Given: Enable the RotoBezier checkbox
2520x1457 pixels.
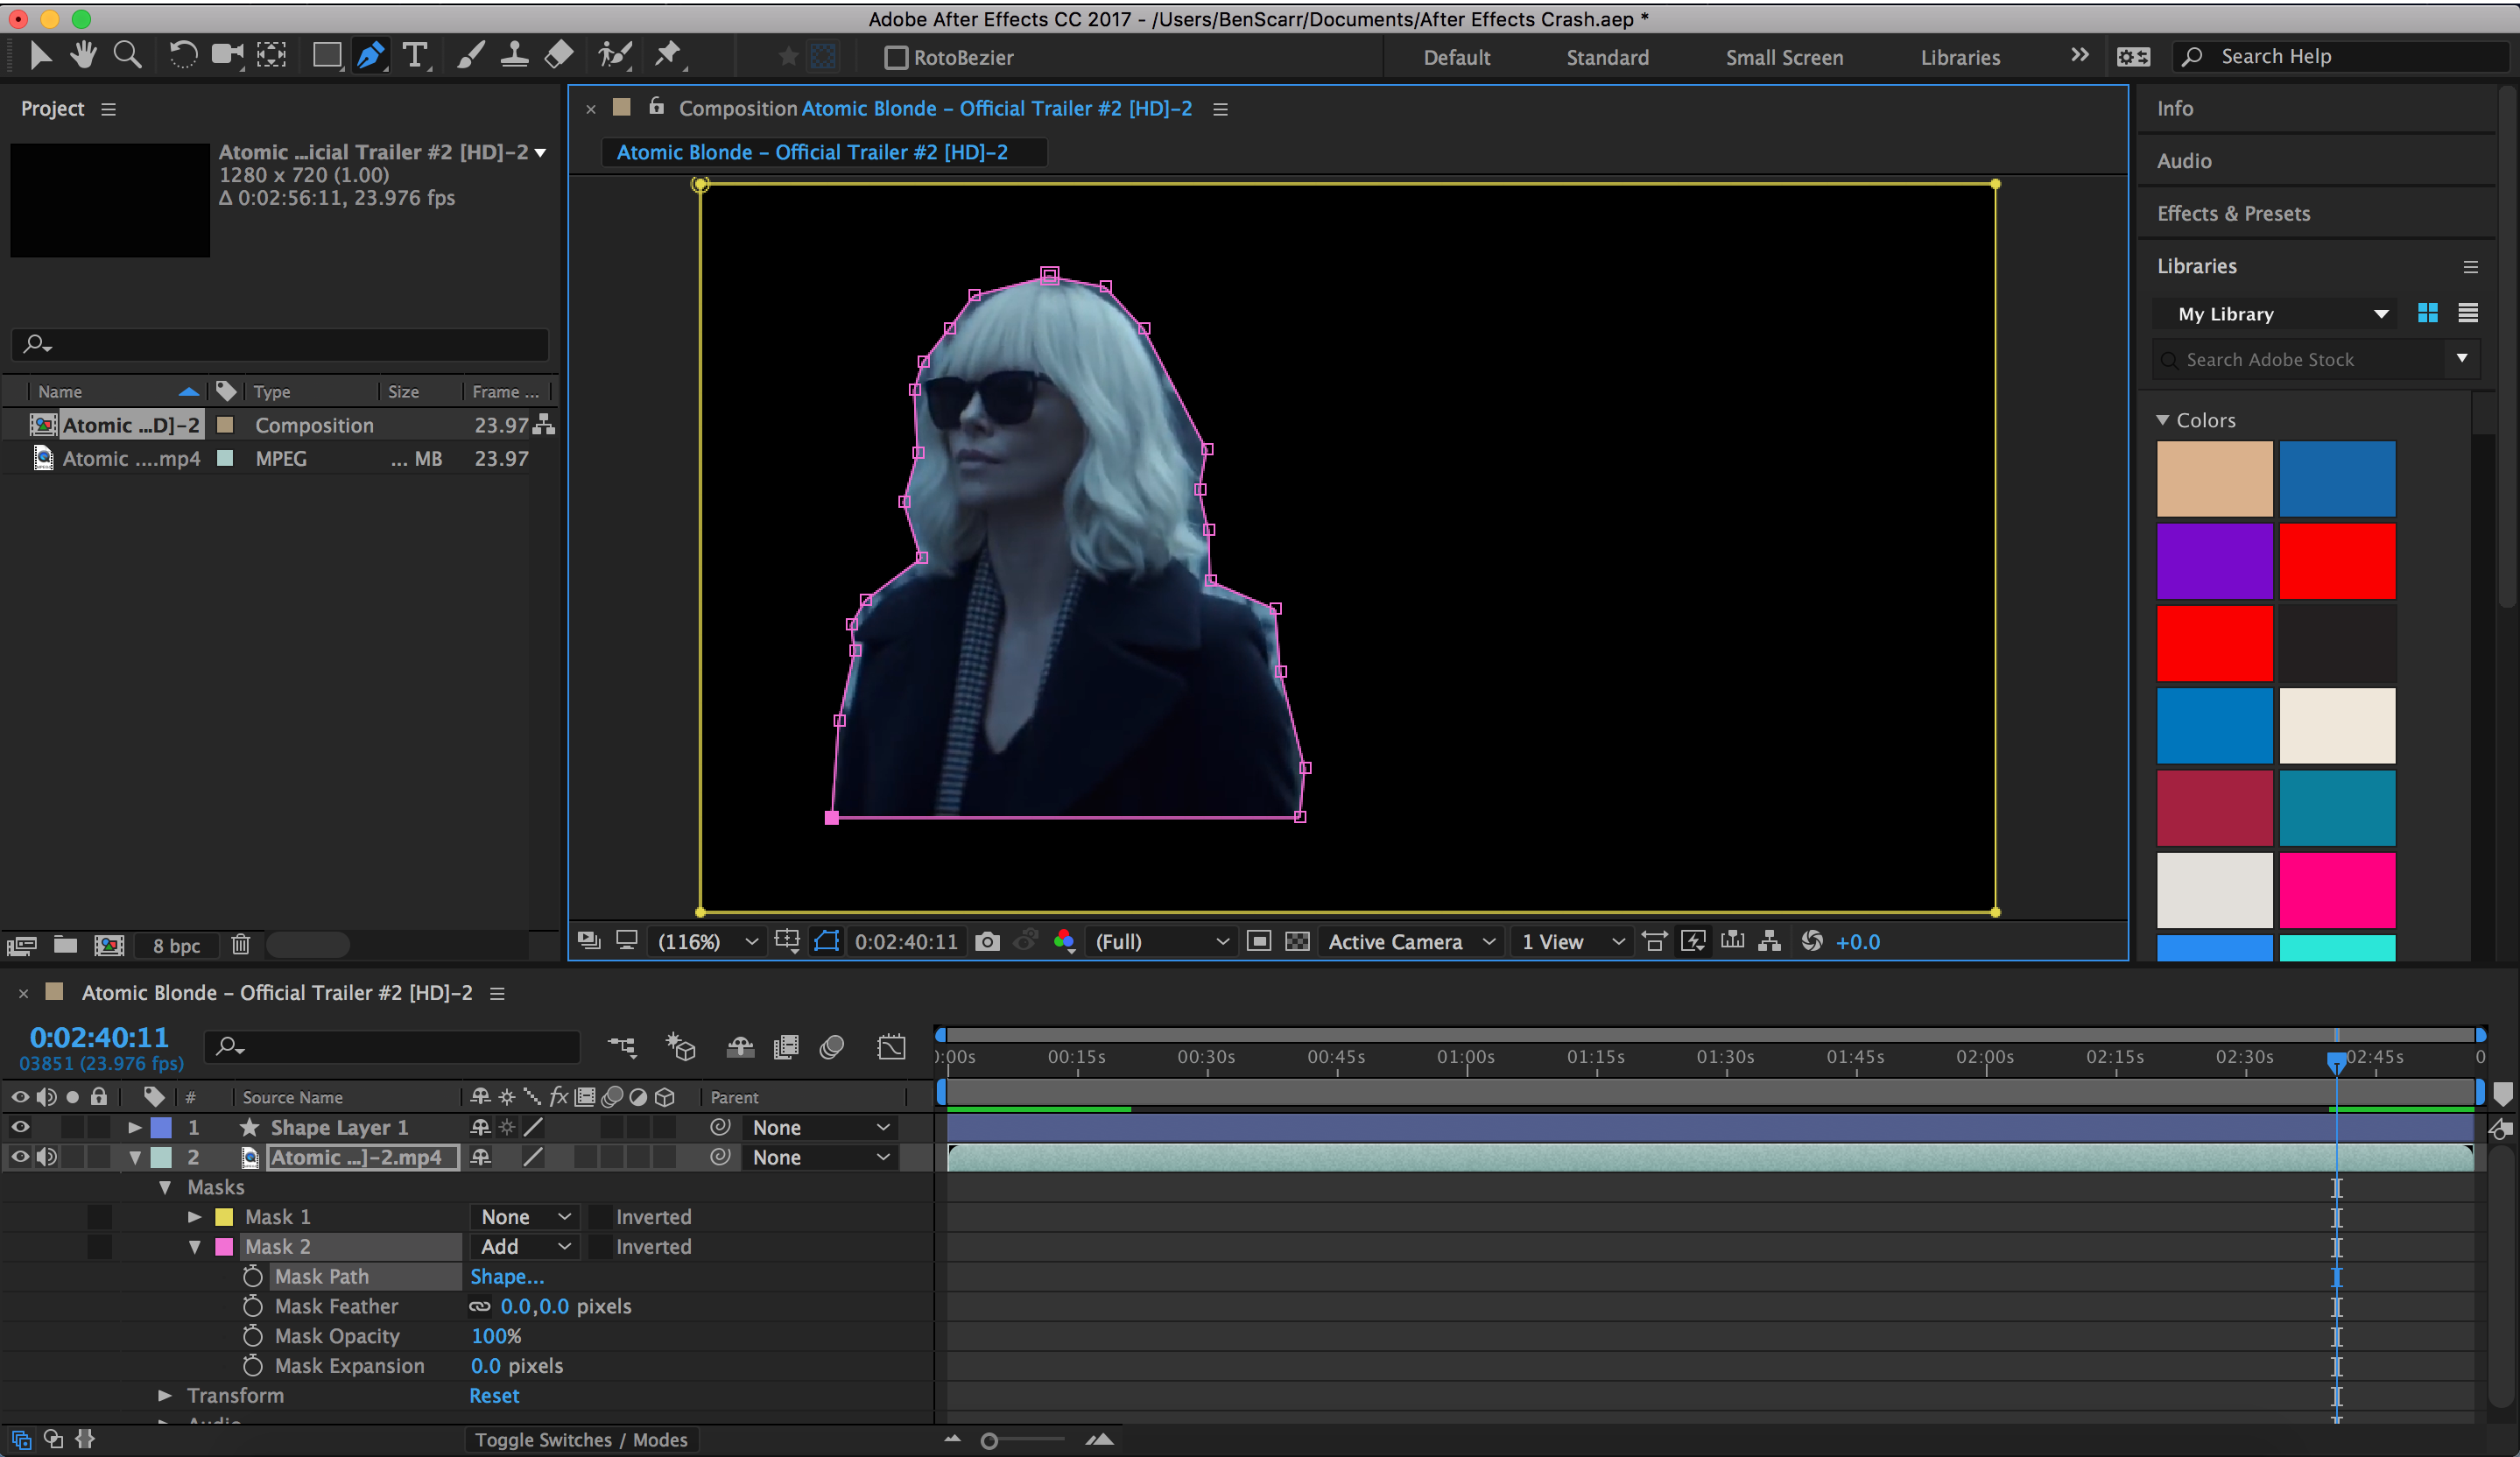Looking at the screenshot, I should click(x=896, y=58).
